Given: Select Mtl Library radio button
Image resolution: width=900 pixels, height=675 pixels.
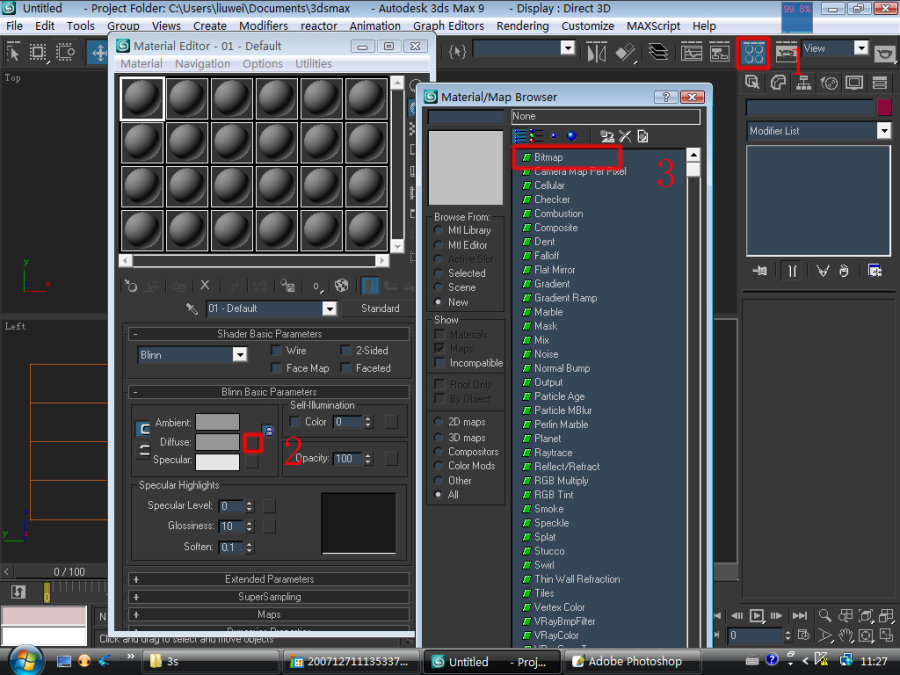Looking at the screenshot, I should [439, 230].
